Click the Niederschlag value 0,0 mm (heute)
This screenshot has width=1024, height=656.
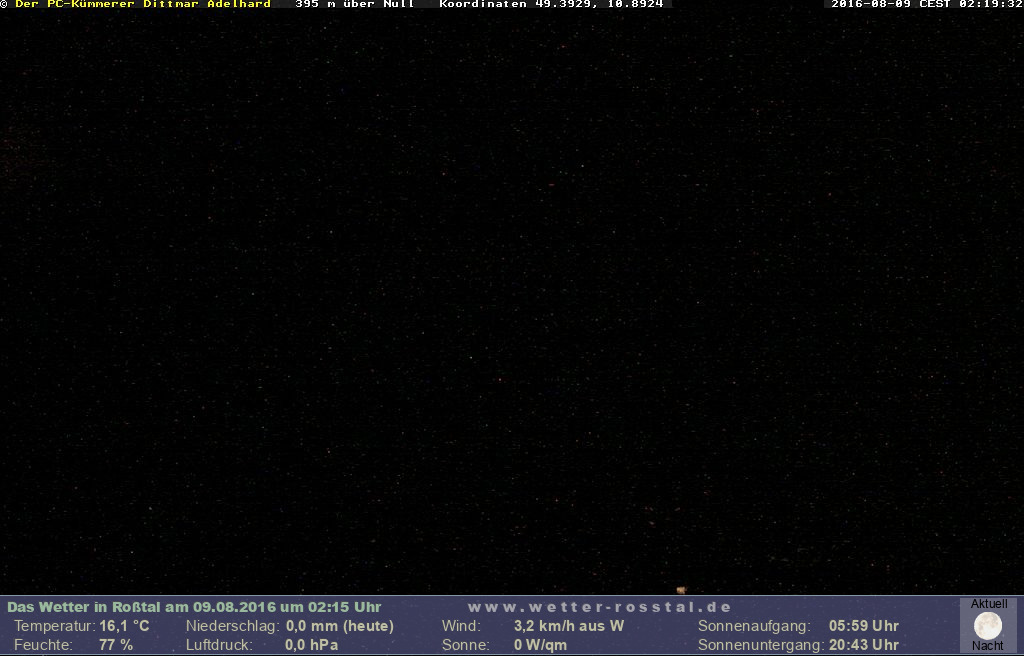(x=340, y=626)
